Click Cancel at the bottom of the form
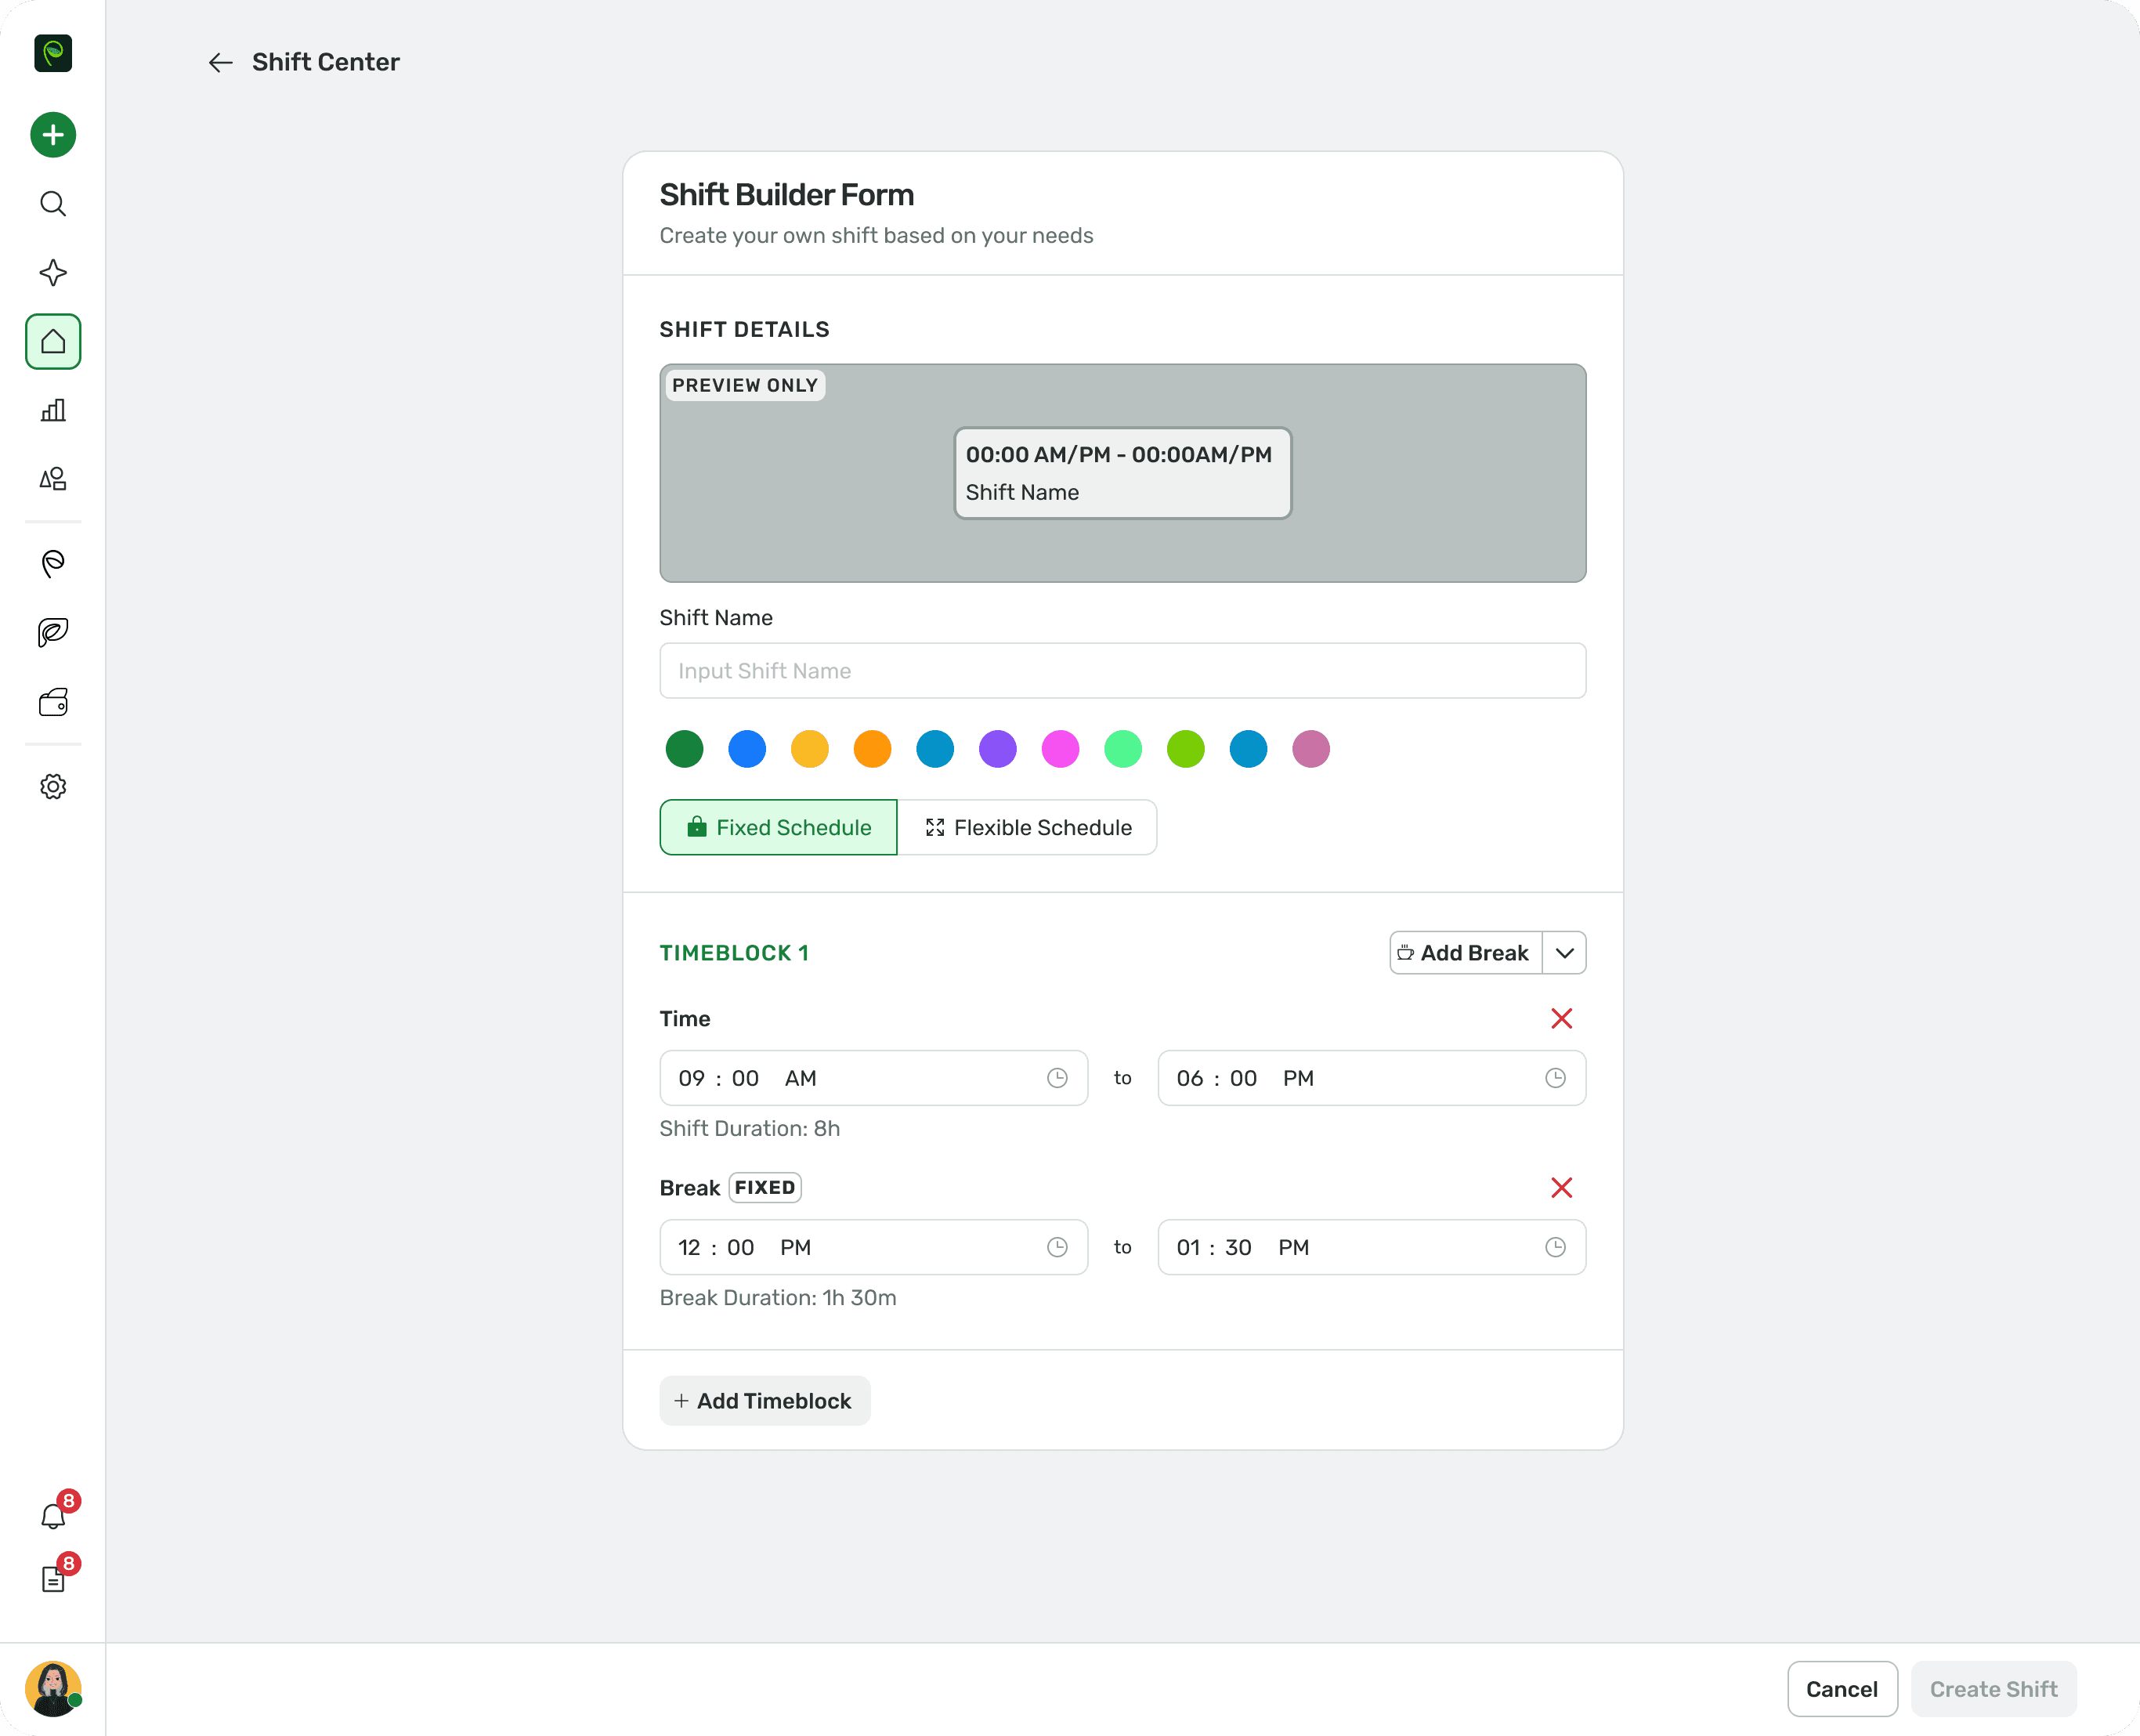The height and width of the screenshot is (1736, 2140). point(1842,1689)
